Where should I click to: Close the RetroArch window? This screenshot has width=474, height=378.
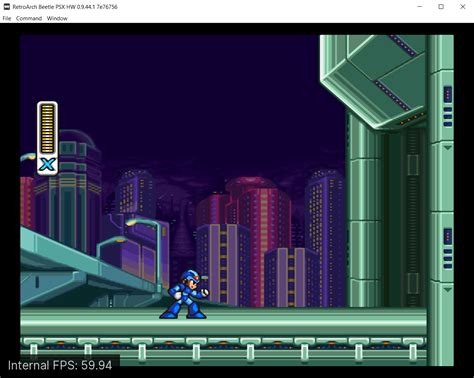click(463, 7)
